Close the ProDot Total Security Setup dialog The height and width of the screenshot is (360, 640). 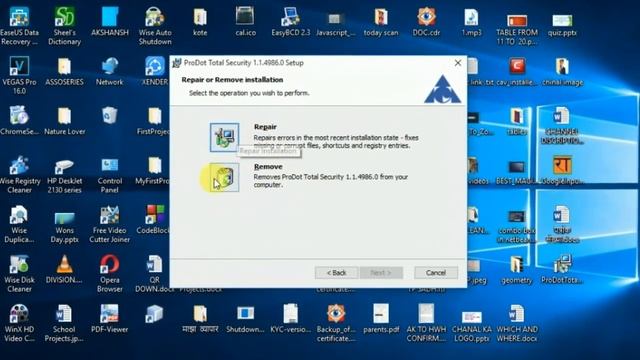458,63
